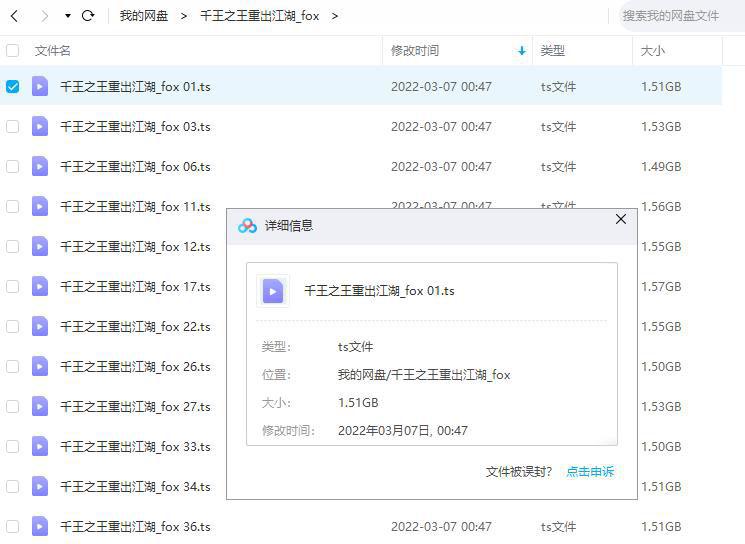Open the navigation history dropdown arrow
This screenshot has width=745, height=544.
coord(67,16)
